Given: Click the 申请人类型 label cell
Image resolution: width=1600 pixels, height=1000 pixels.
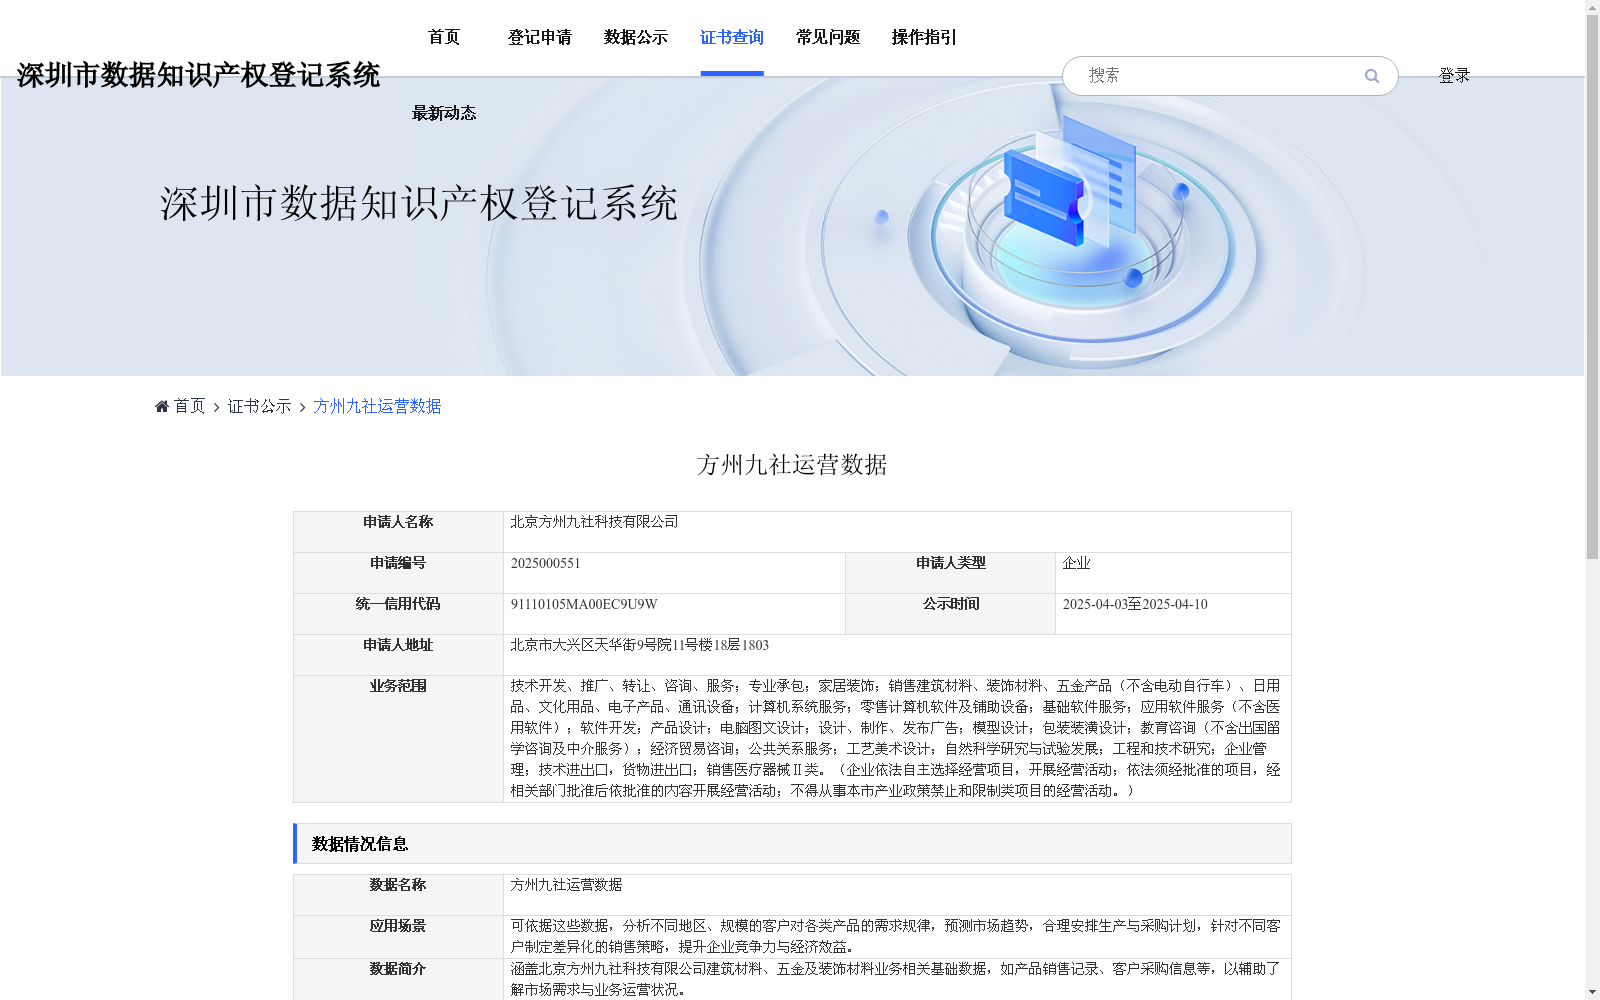Looking at the screenshot, I should point(951,573).
